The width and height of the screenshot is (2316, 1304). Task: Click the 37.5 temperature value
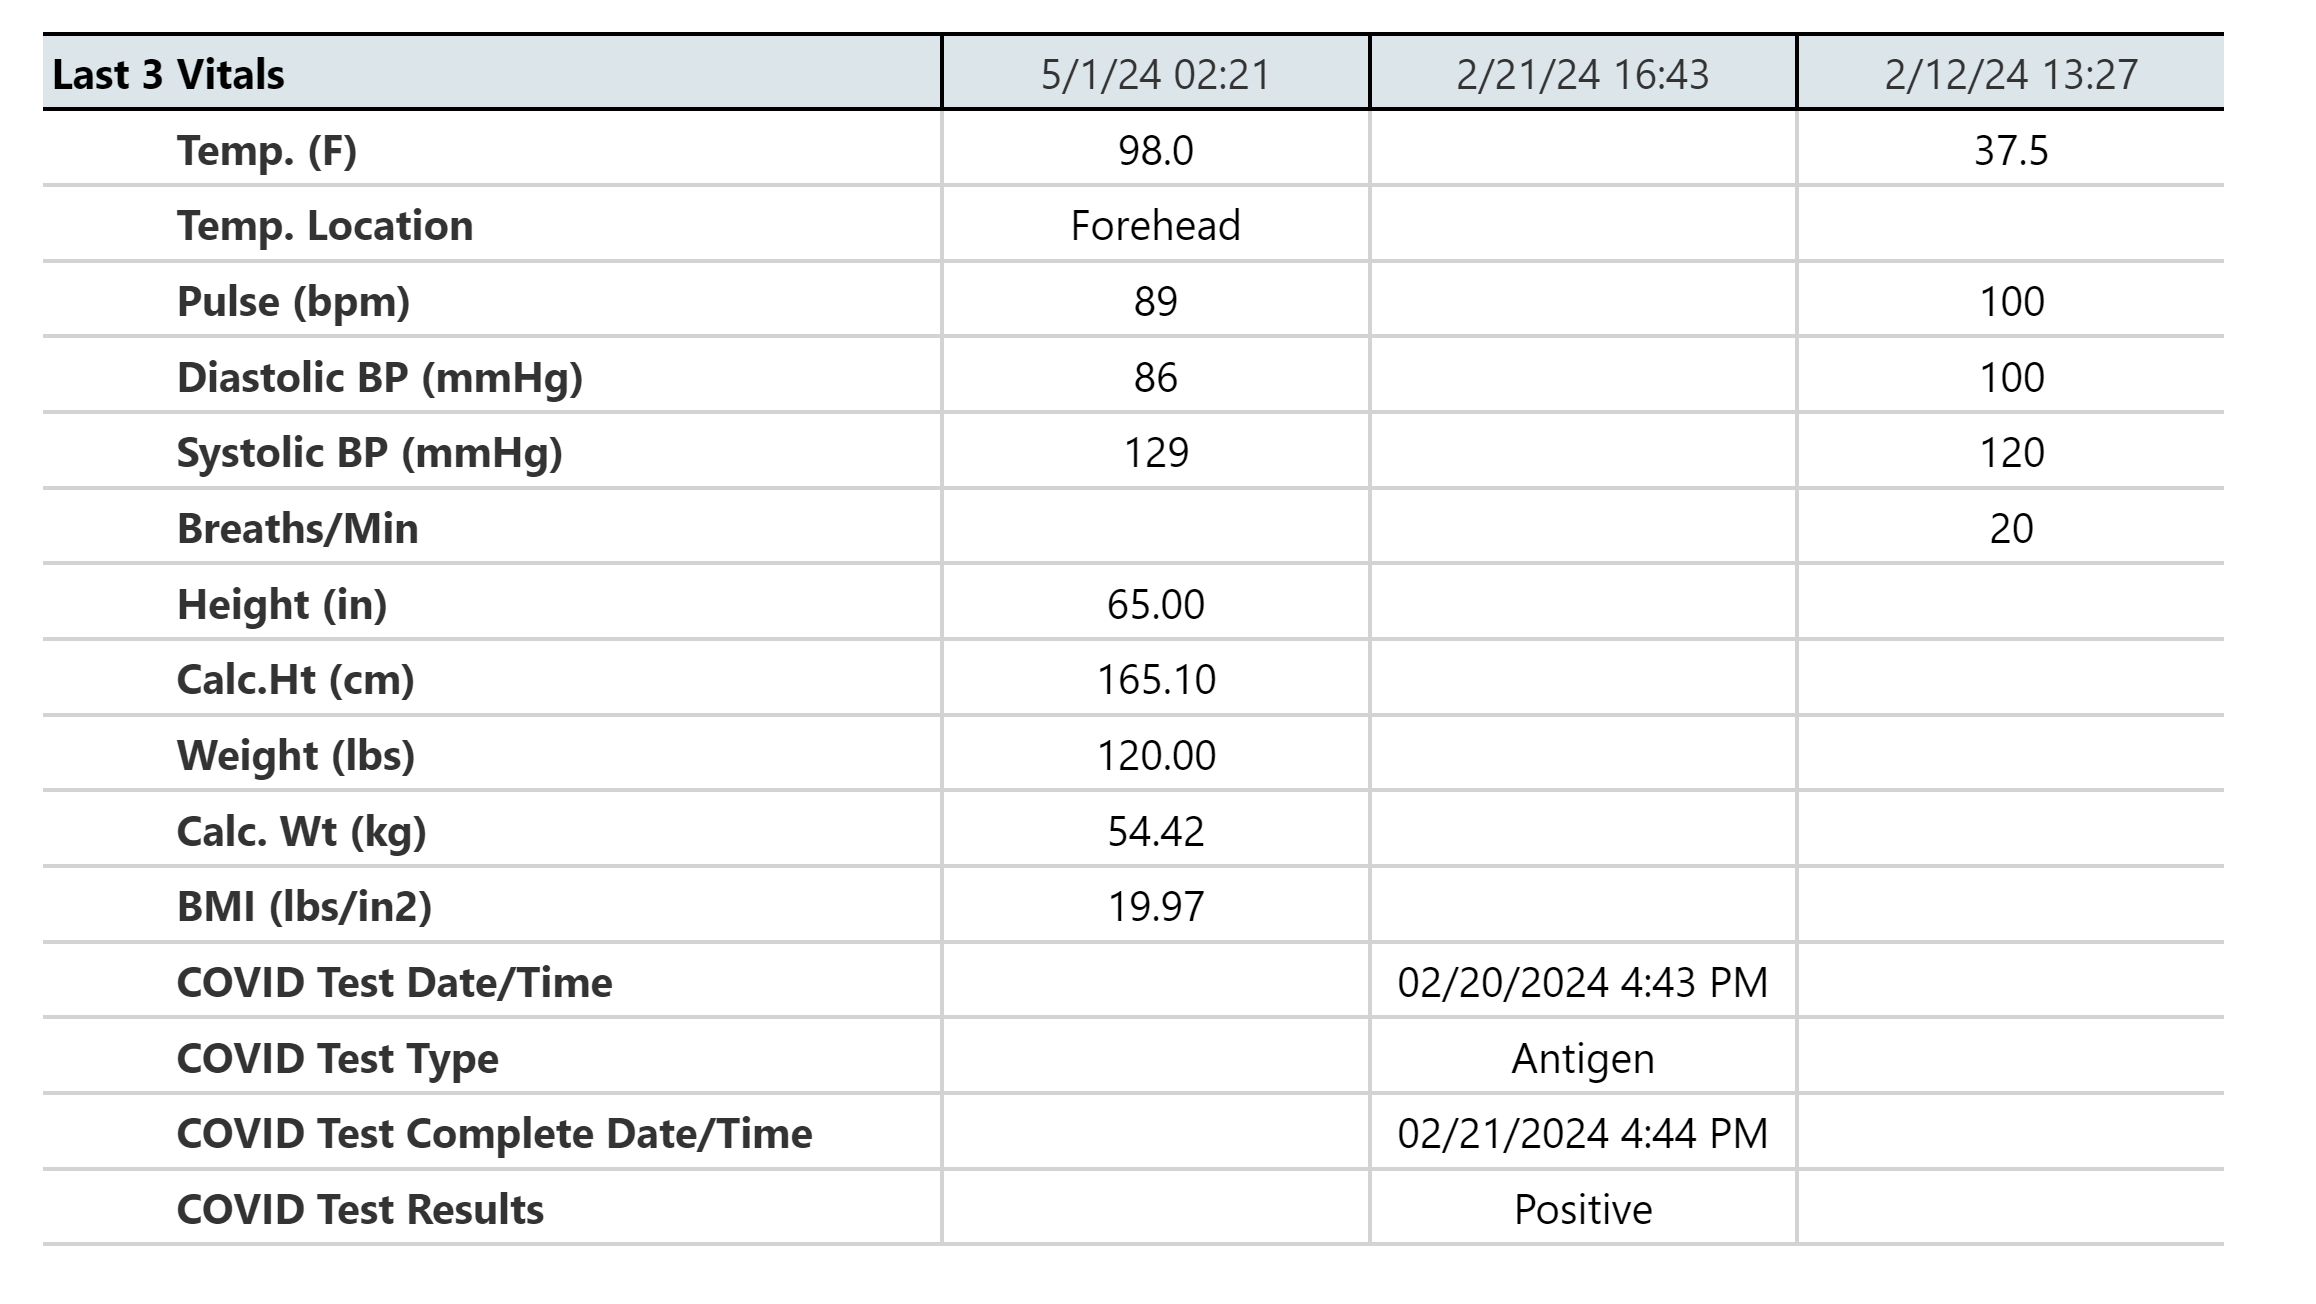pyautogui.click(x=2011, y=151)
